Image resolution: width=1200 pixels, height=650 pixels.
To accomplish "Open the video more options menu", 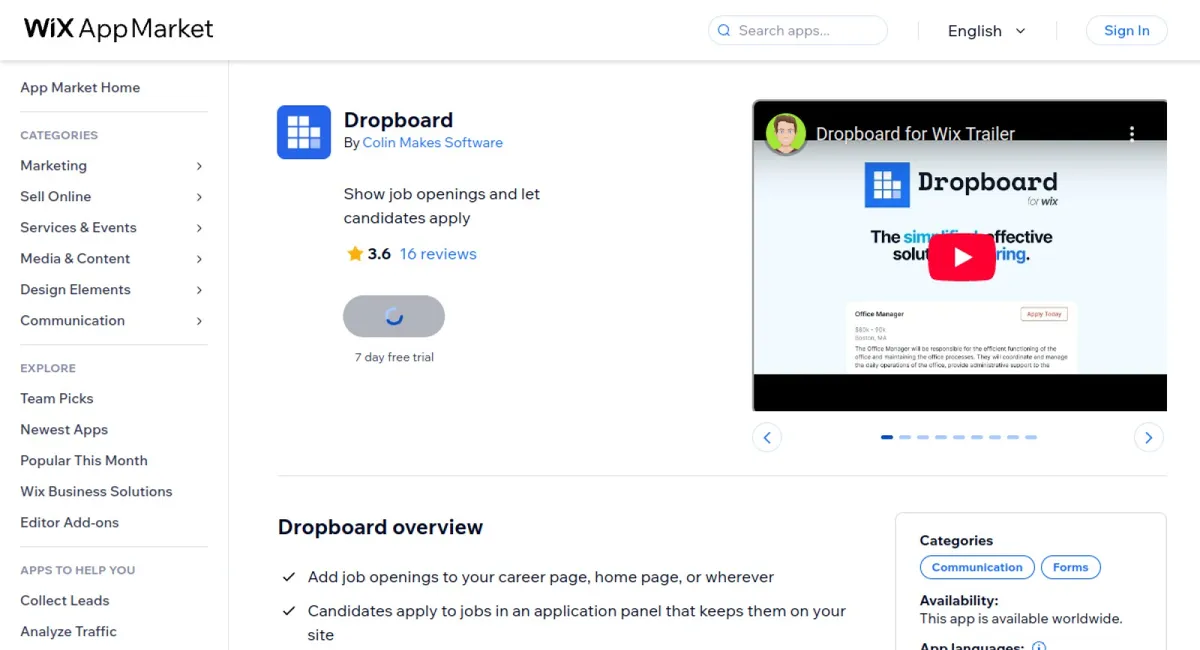I will pos(1132,134).
